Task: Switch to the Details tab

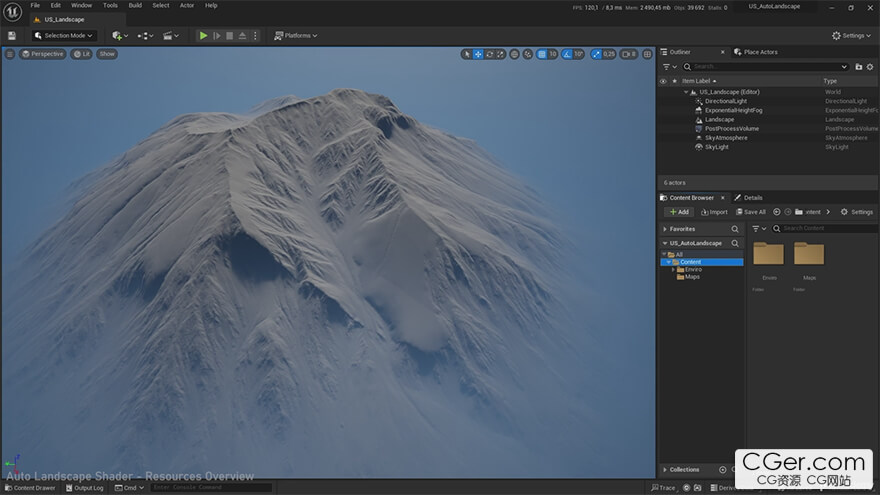Action: point(748,198)
